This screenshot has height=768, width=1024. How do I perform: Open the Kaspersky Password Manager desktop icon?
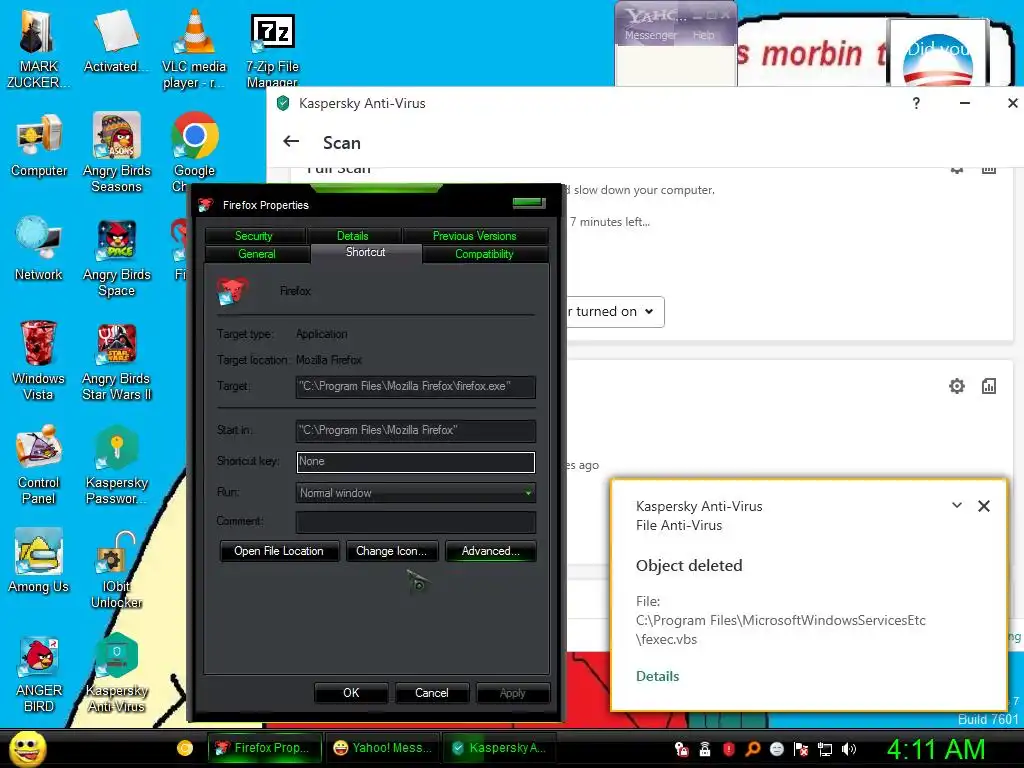click(116, 465)
